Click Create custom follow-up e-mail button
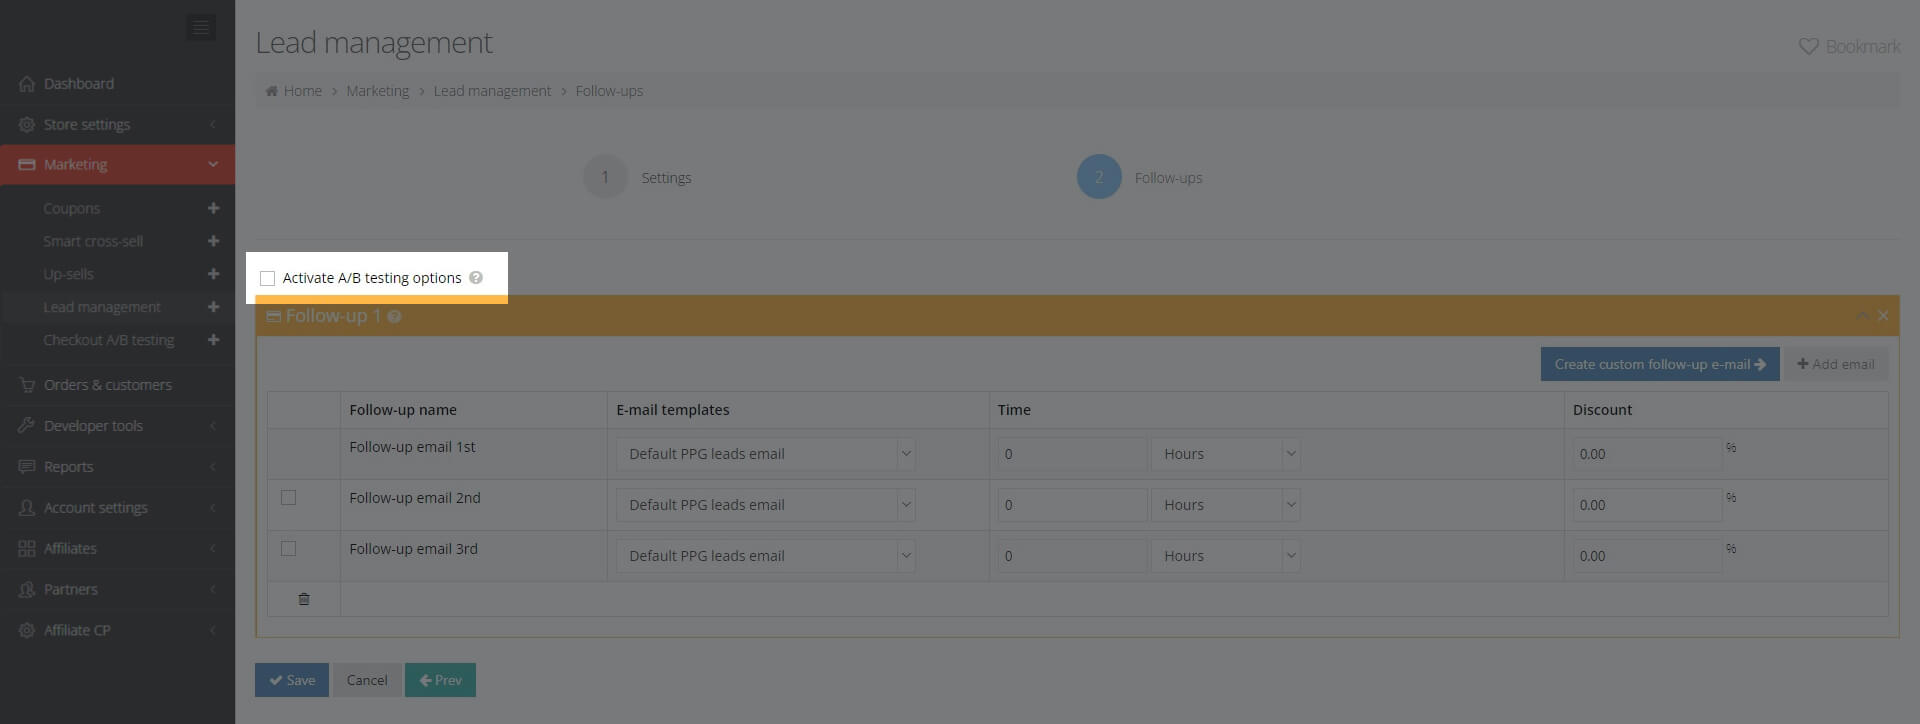The width and height of the screenshot is (1920, 724). coord(1659,364)
